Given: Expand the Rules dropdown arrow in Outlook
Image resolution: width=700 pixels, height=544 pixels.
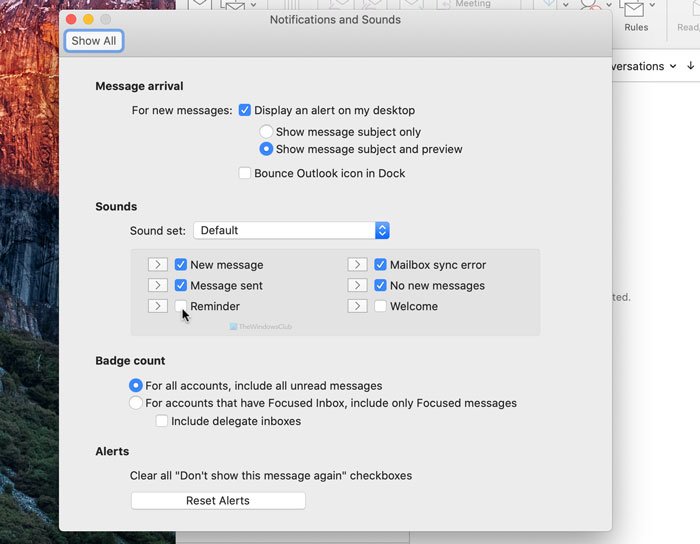Looking at the screenshot, I should (653, 5).
